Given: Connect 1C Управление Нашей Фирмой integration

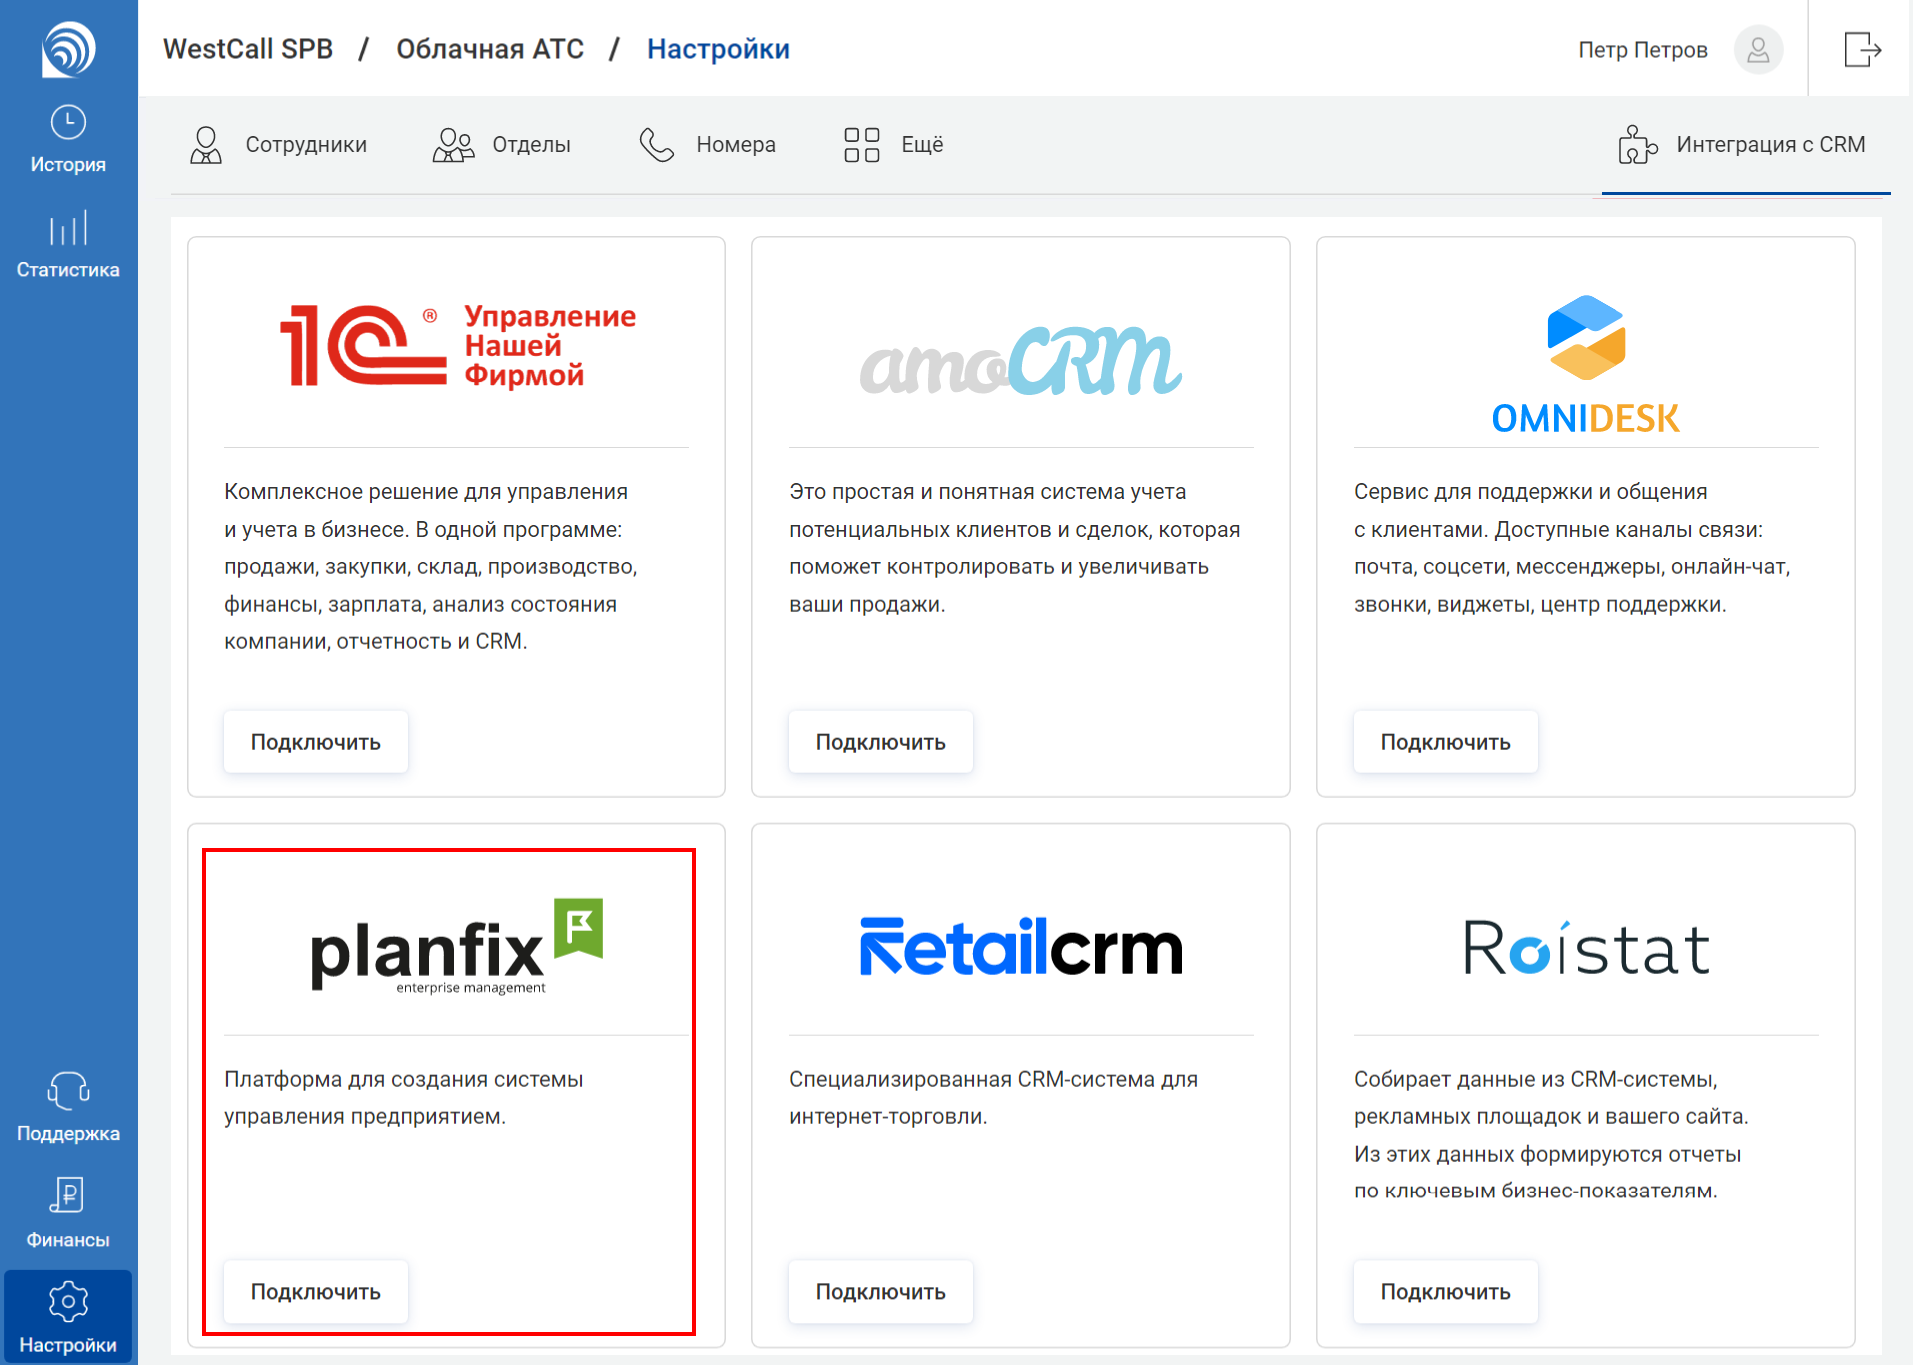Looking at the screenshot, I should (x=316, y=742).
